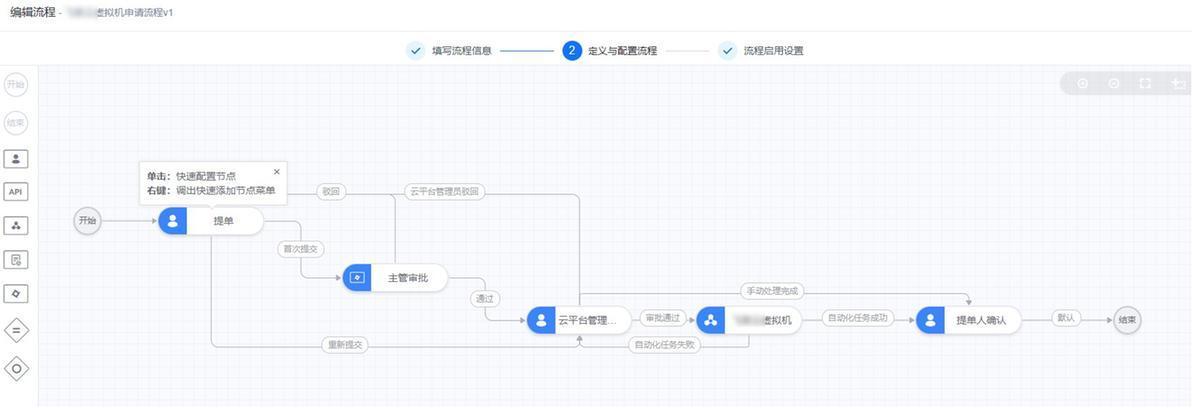Pick the document approval node icon in the palette
The image size is (1198, 412).
coord(16,260)
